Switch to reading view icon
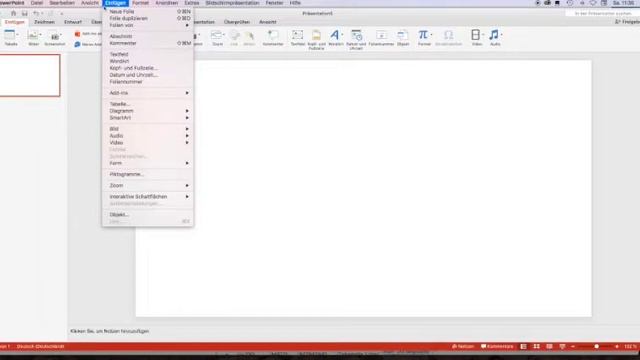The height and width of the screenshot is (360, 640). click(549, 347)
